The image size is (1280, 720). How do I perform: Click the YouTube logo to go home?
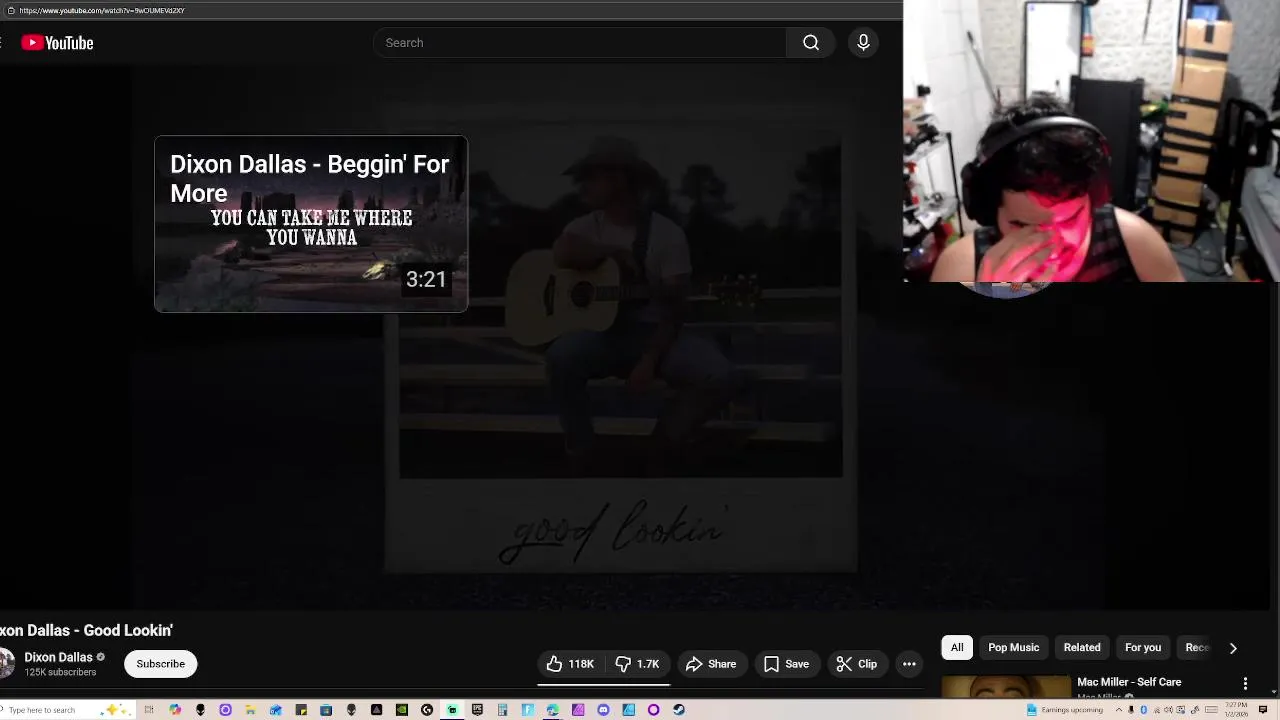[57, 43]
